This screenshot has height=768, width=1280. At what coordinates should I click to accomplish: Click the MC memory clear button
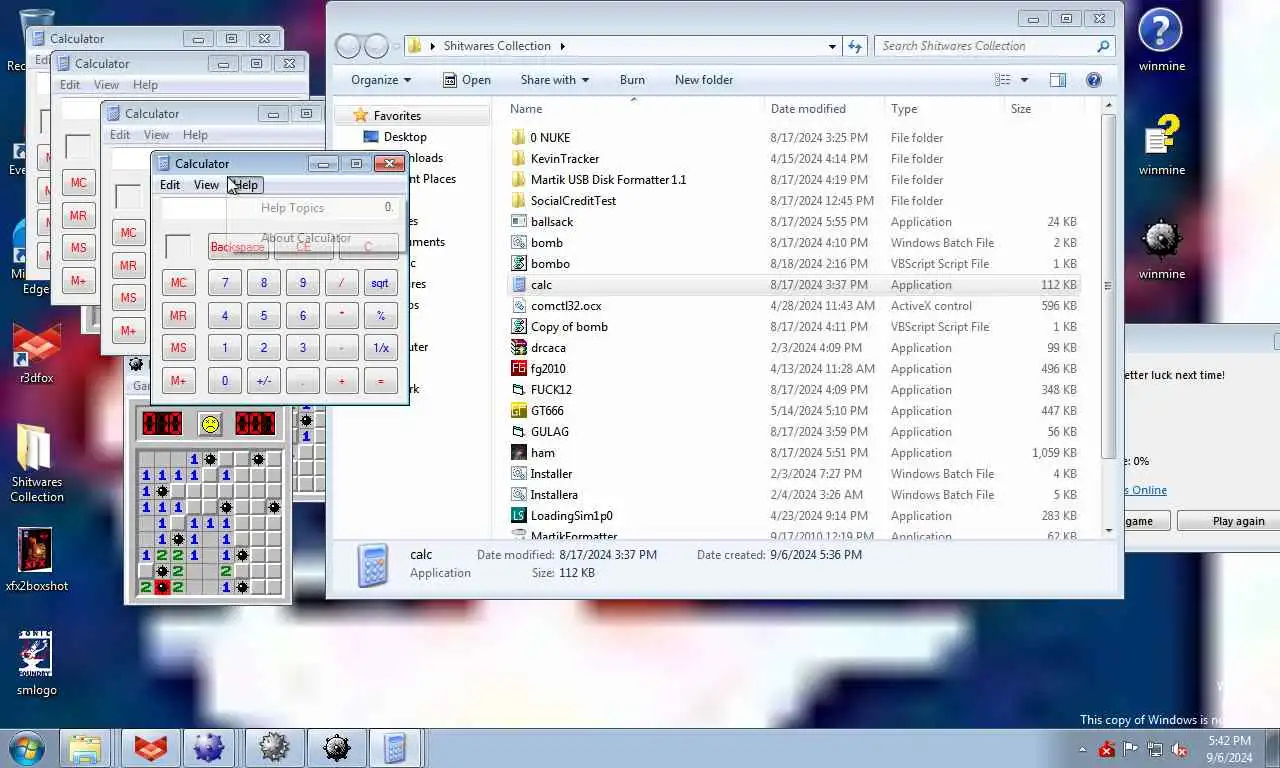coord(178,283)
